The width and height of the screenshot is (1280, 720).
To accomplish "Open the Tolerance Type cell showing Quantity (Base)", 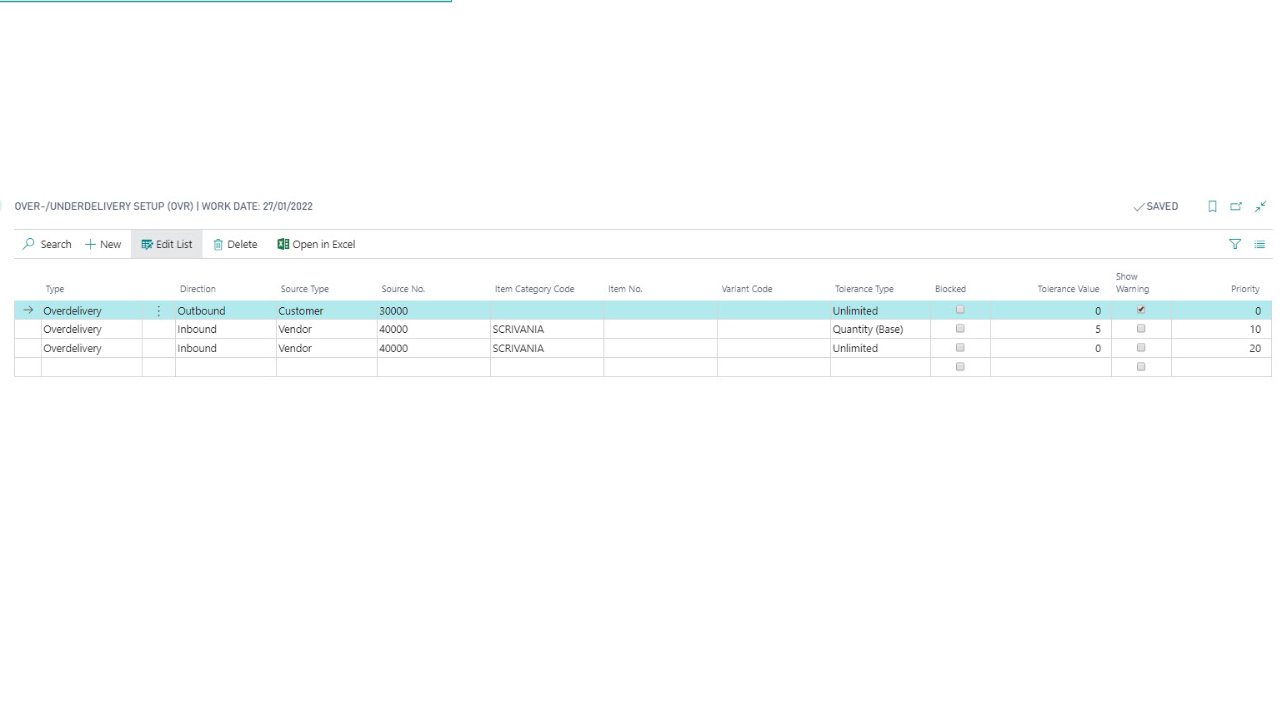I will 879,329.
